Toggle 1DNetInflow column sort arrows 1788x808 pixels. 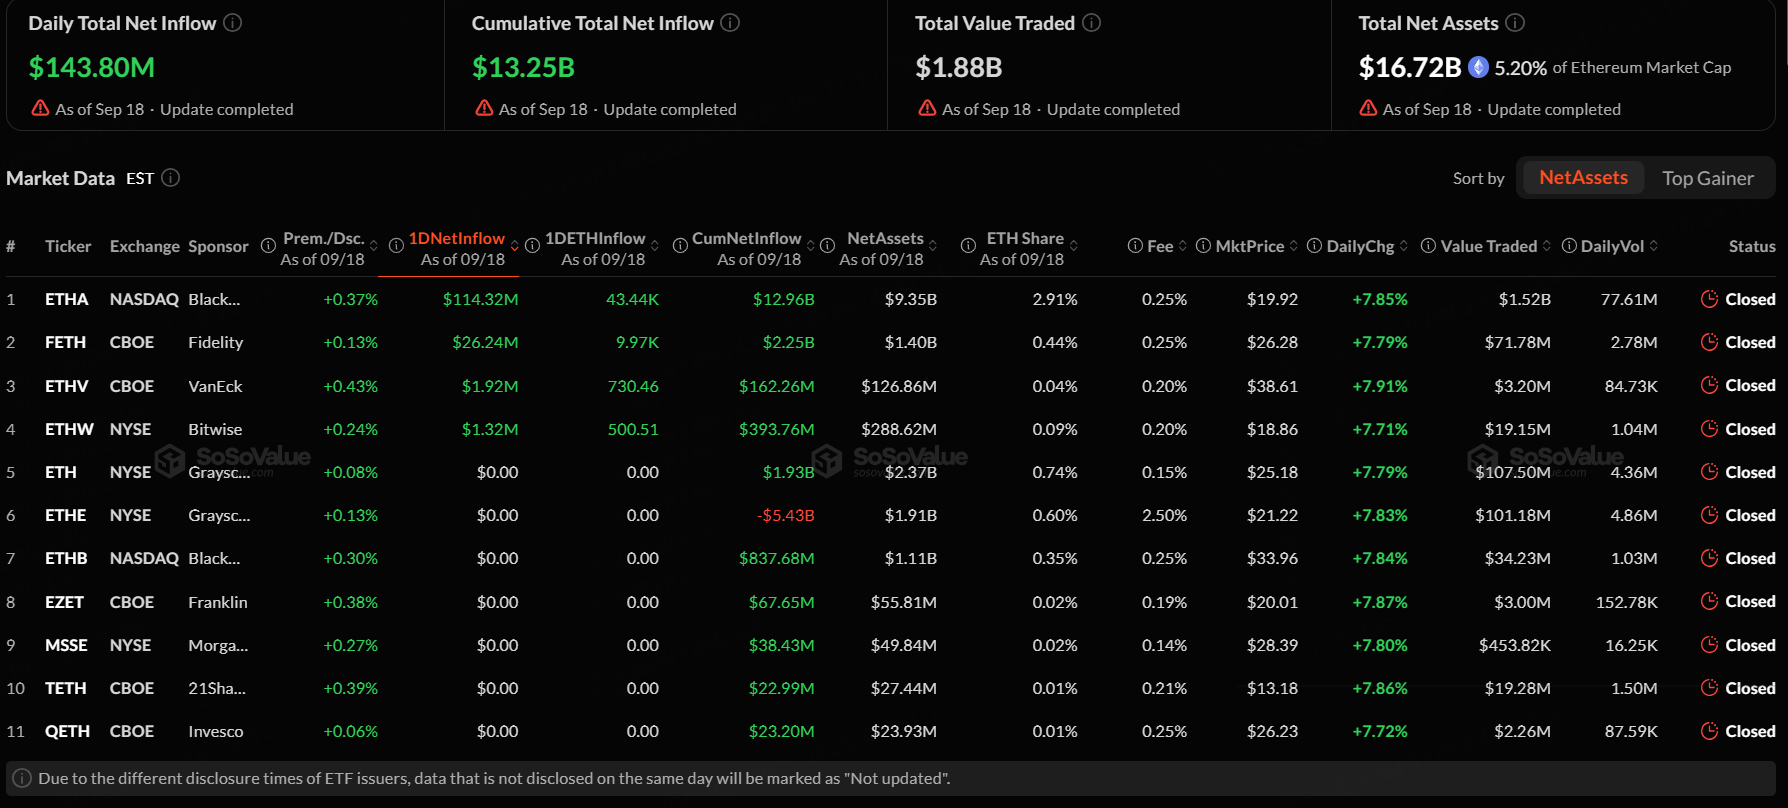[x=515, y=246]
